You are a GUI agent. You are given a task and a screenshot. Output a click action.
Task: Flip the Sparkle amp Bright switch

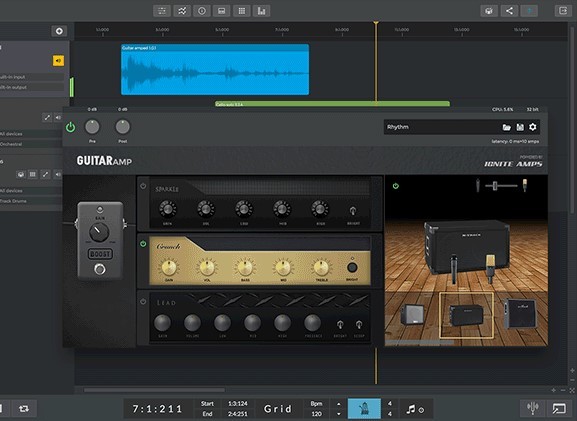353,211
